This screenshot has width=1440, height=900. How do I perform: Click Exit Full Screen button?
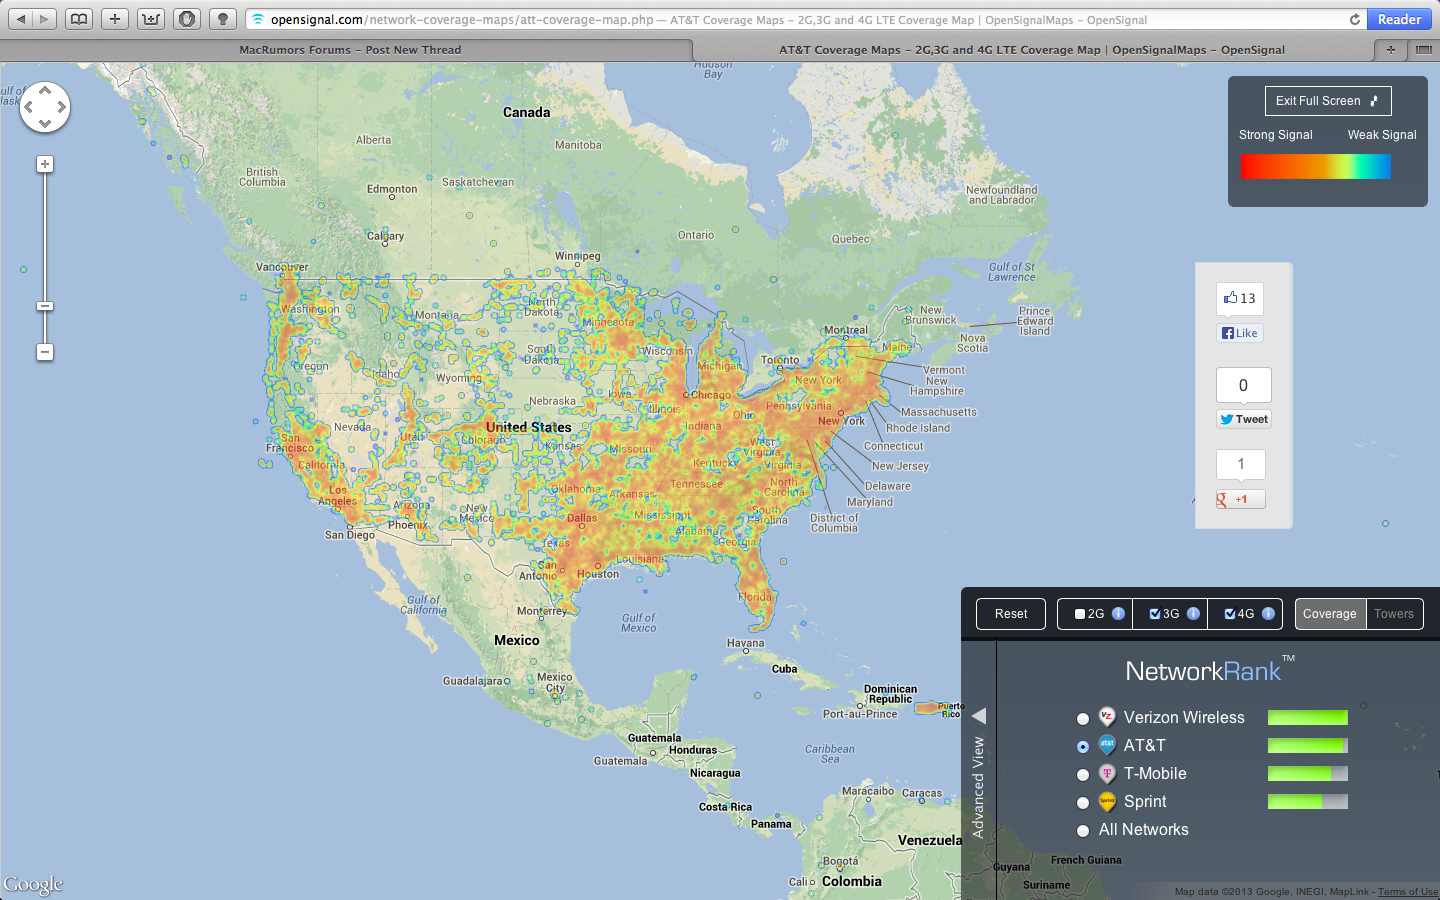point(1328,101)
